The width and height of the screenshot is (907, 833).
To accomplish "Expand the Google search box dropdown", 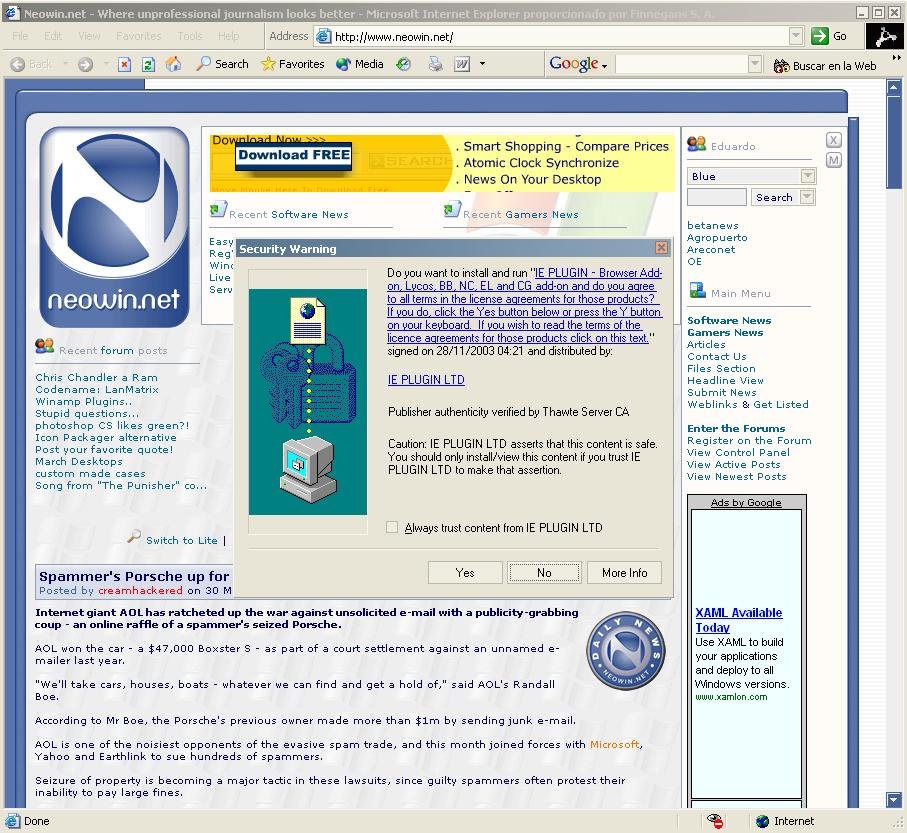I will pos(754,64).
